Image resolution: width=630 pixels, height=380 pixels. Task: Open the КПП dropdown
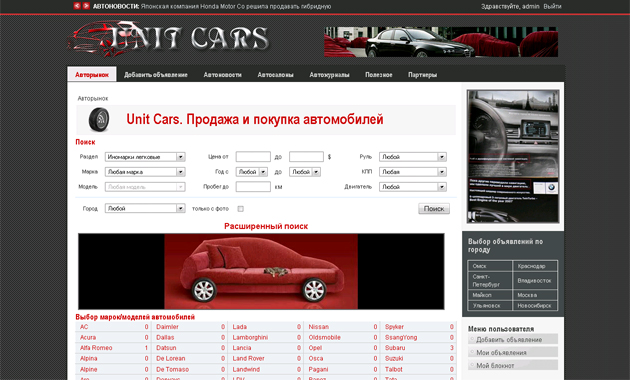[x=413, y=172]
